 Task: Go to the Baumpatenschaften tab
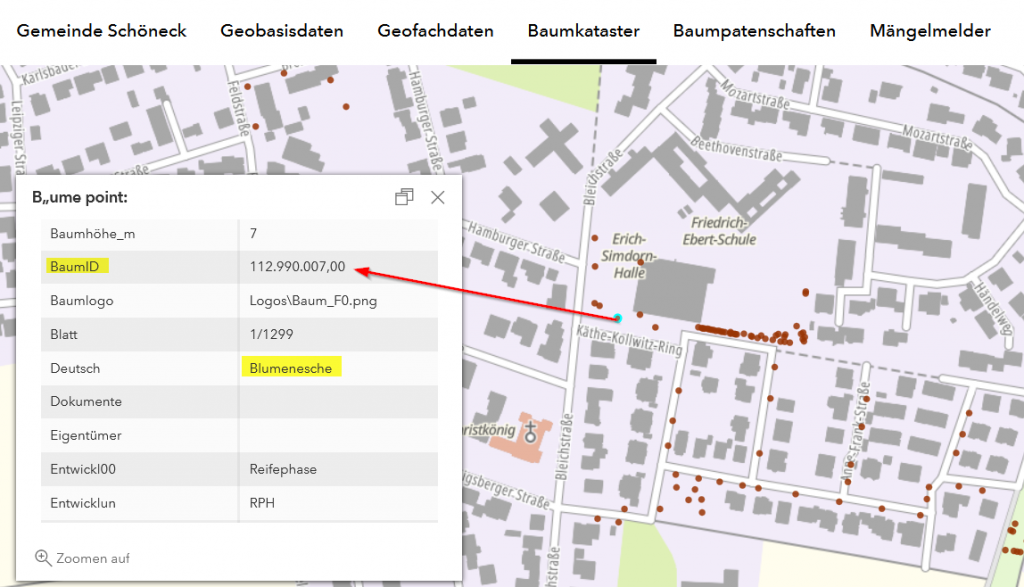[754, 31]
